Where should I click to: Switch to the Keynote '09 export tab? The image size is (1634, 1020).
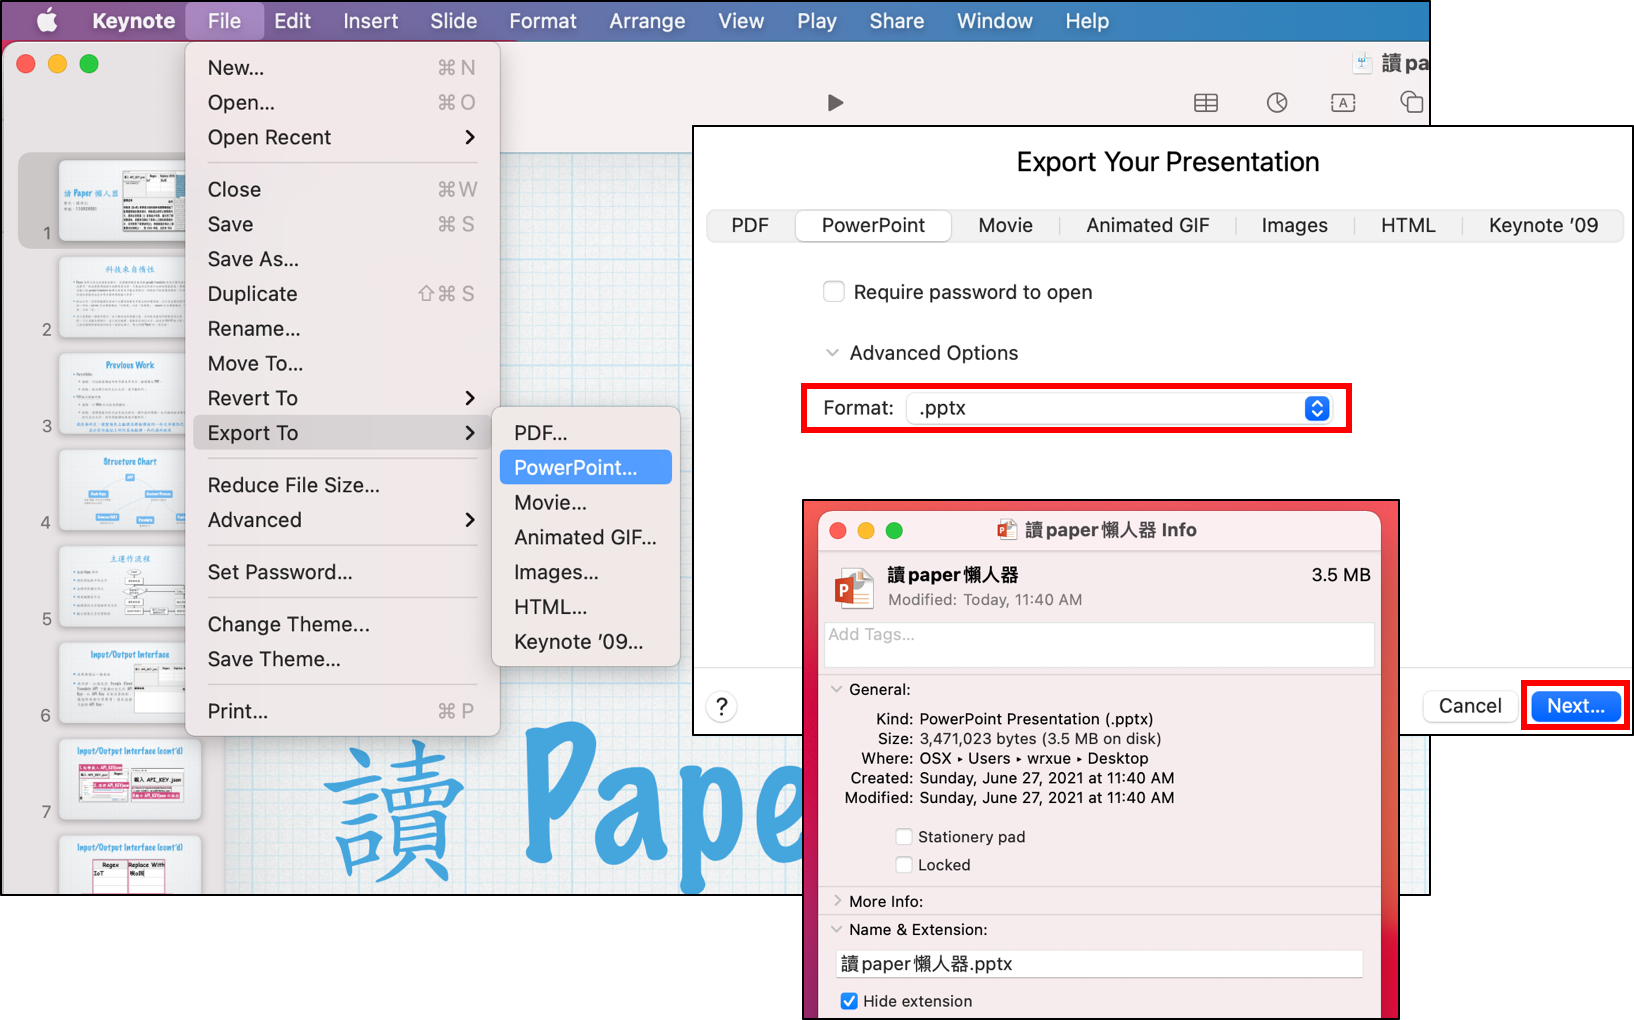tap(1543, 225)
